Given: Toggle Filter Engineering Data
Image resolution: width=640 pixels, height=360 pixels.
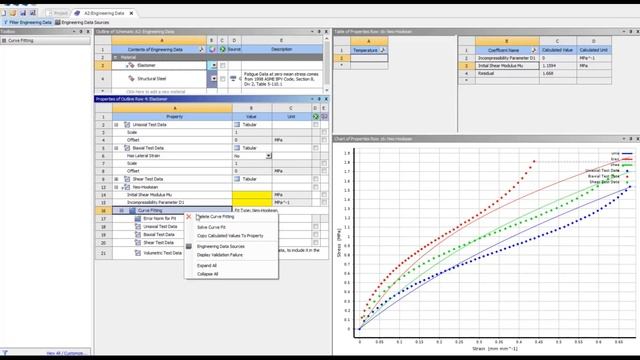Looking at the screenshot, I should (28, 22).
